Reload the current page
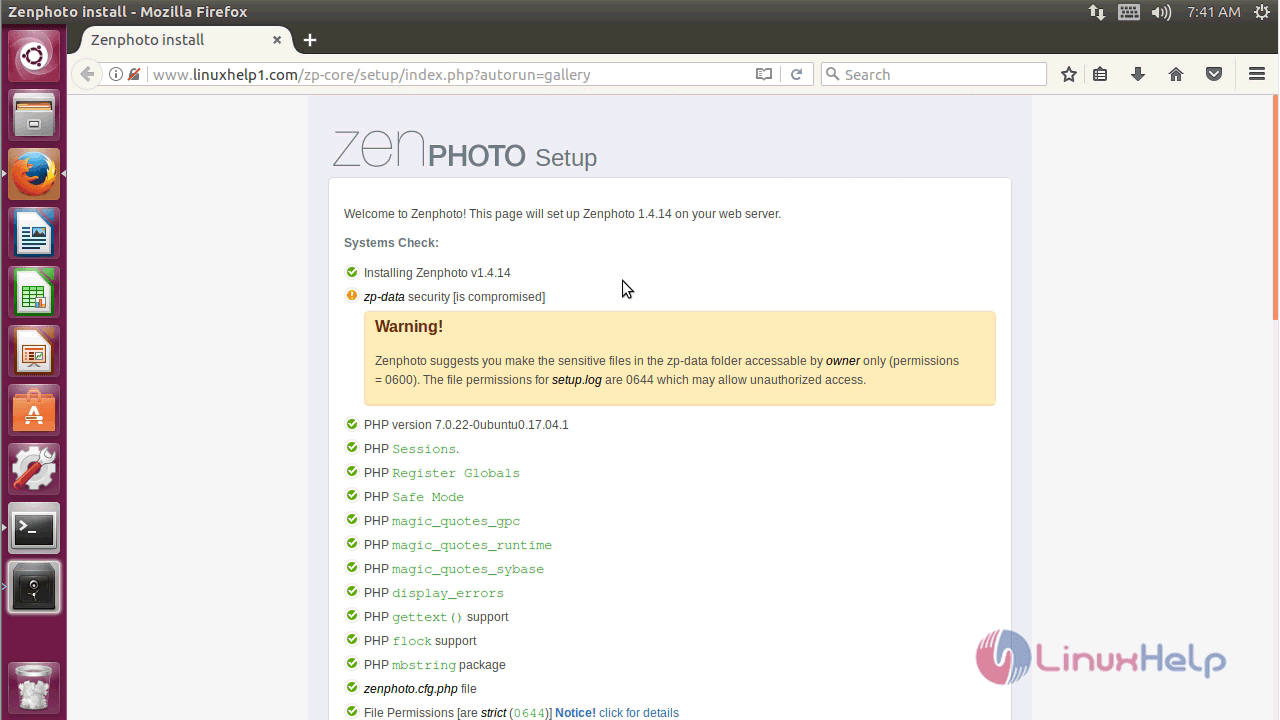Screen dimensions: 1280x720 tap(796, 74)
